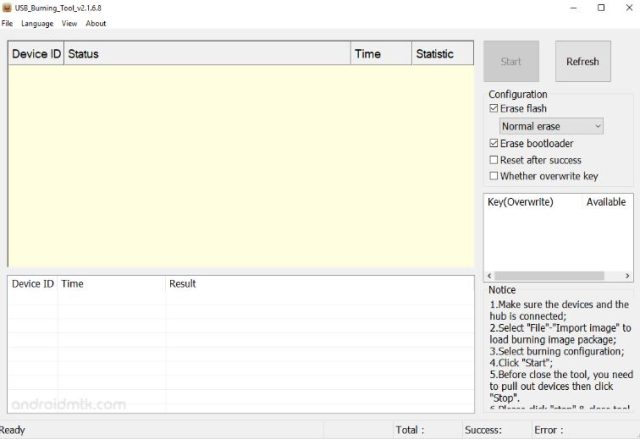Expand the Normal erase dropdown
640x439 pixels.
(x=551, y=126)
